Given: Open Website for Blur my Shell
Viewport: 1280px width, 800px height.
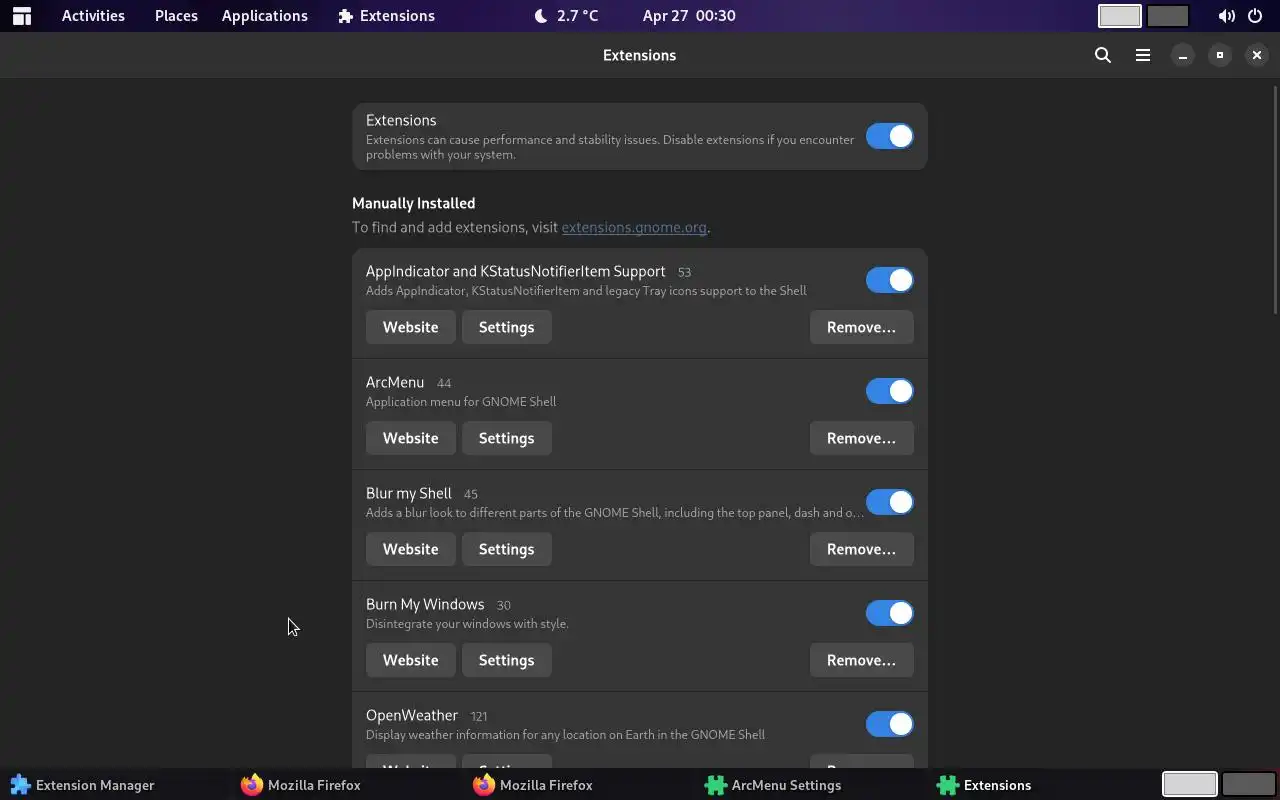Looking at the screenshot, I should click(410, 549).
